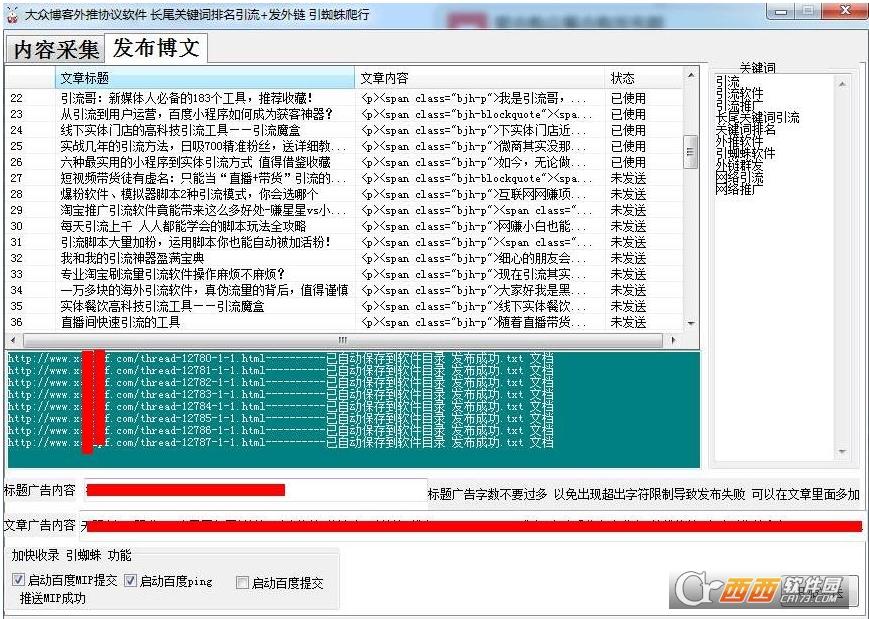Select row 26 六种最实用的小程序 article
Screen dimensions: 869x619
click(x=344, y=162)
